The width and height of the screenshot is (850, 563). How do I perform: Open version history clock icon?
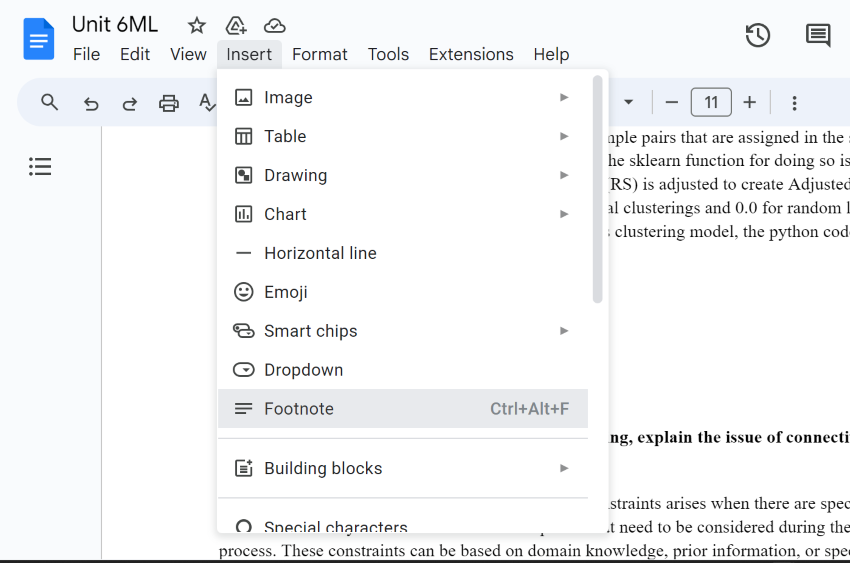point(758,36)
